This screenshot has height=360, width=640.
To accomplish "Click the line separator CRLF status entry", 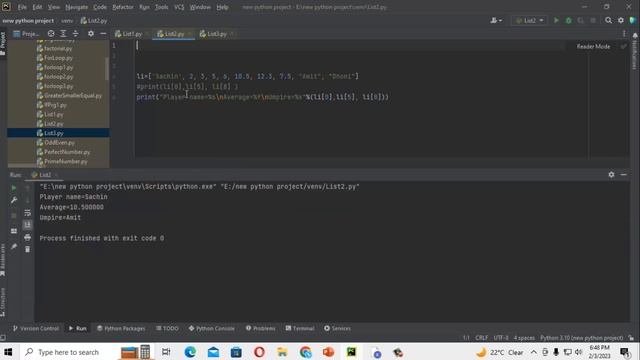I will [481, 338].
